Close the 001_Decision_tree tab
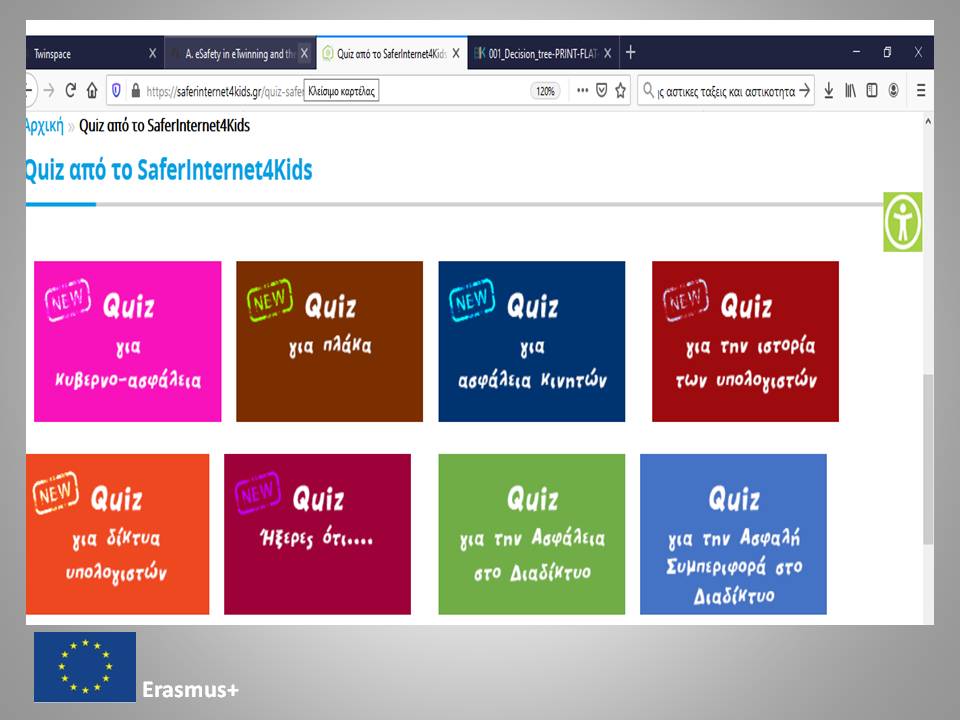Viewport: 960px width, 720px height. (607, 53)
